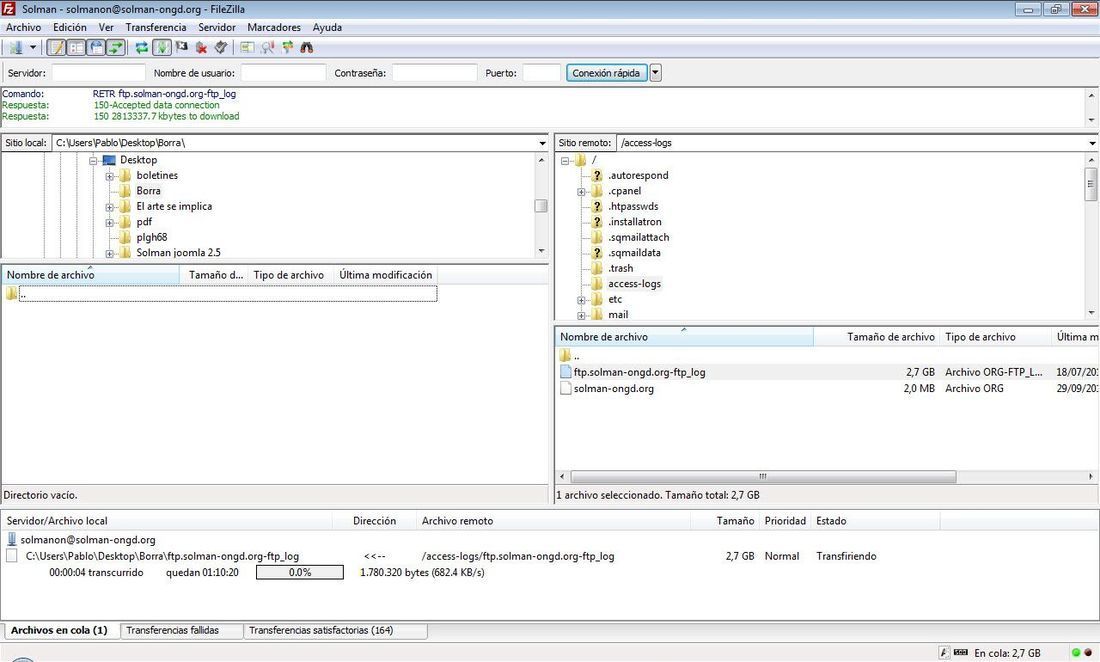Open the Servidor menu
The height and width of the screenshot is (662, 1100).
coord(217,27)
